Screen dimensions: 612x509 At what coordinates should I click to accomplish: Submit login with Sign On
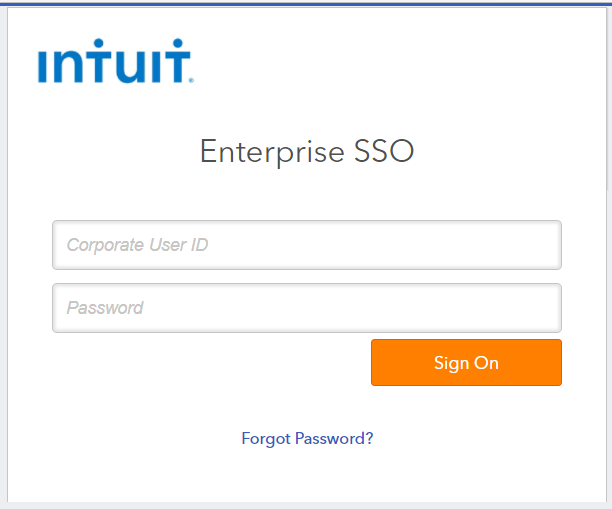coord(466,362)
